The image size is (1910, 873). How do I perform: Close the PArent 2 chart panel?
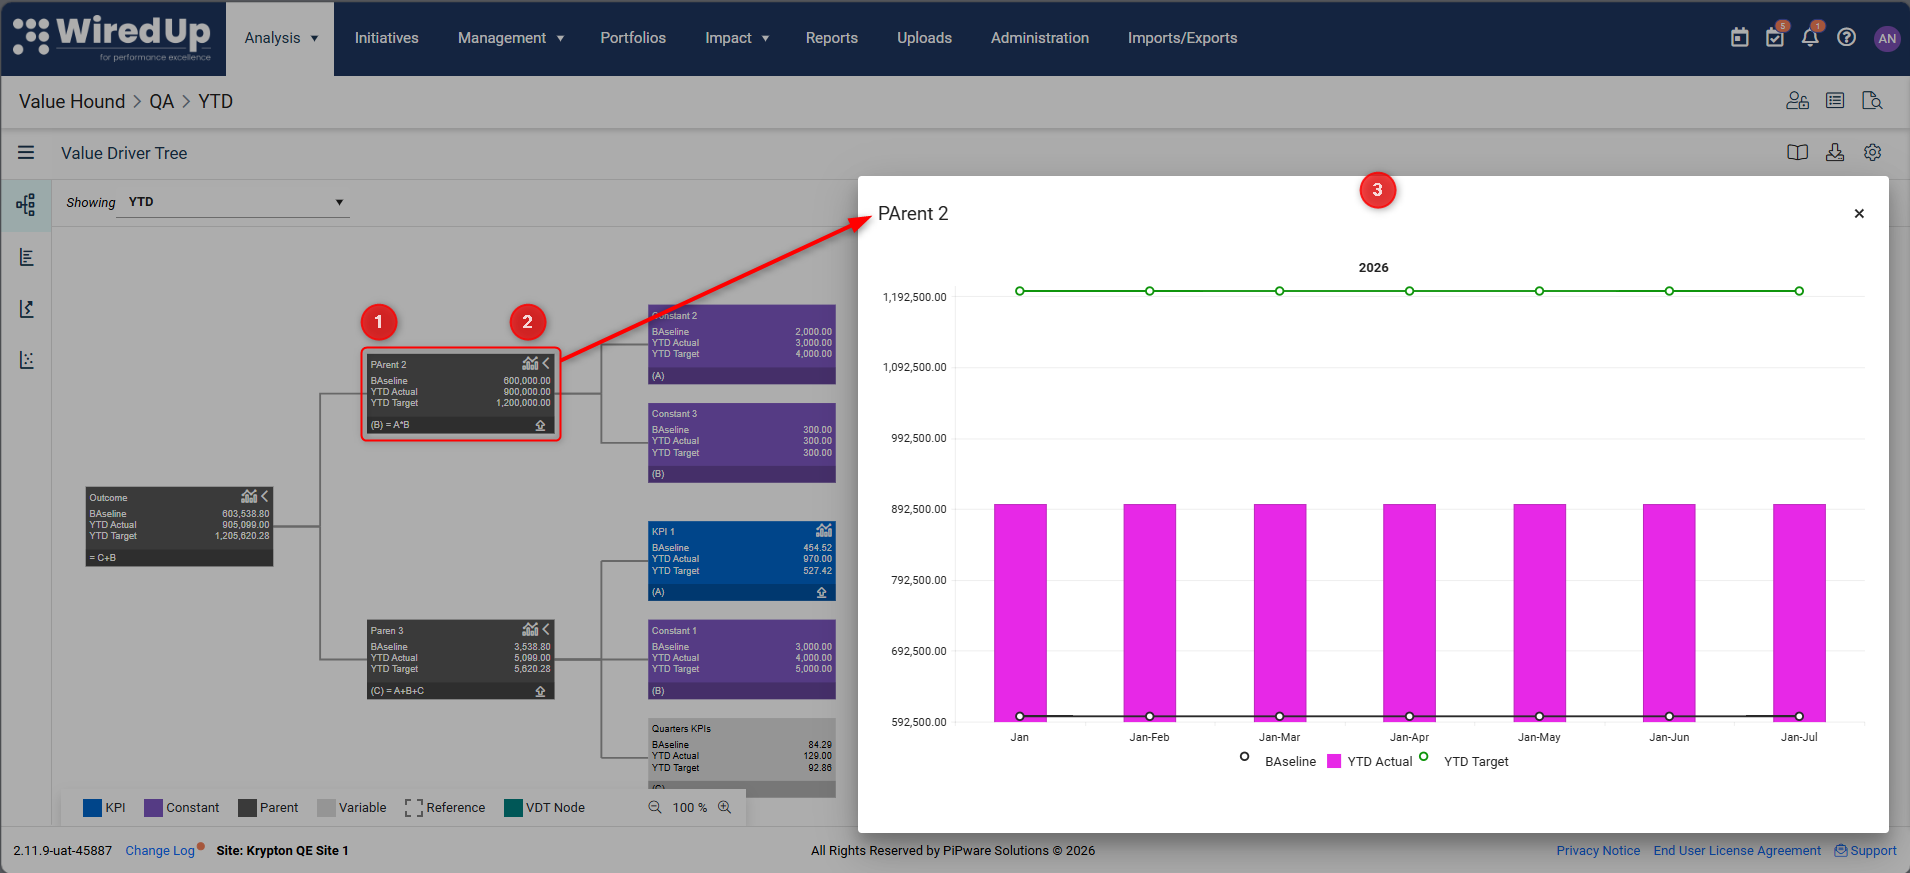pos(1859,214)
